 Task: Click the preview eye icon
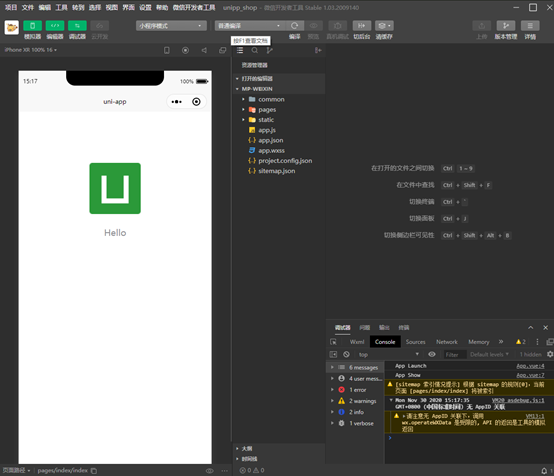tap(313, 26)
